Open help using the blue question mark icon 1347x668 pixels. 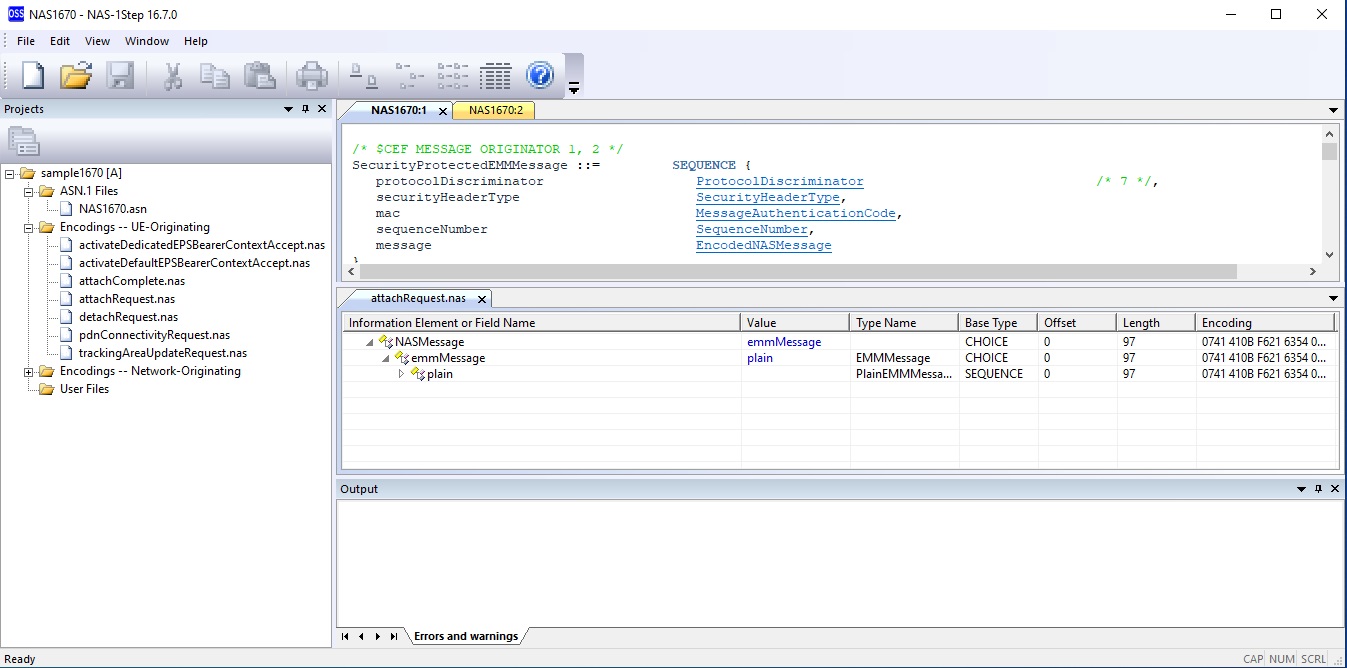pyautogui.click(x=540, y=75)
